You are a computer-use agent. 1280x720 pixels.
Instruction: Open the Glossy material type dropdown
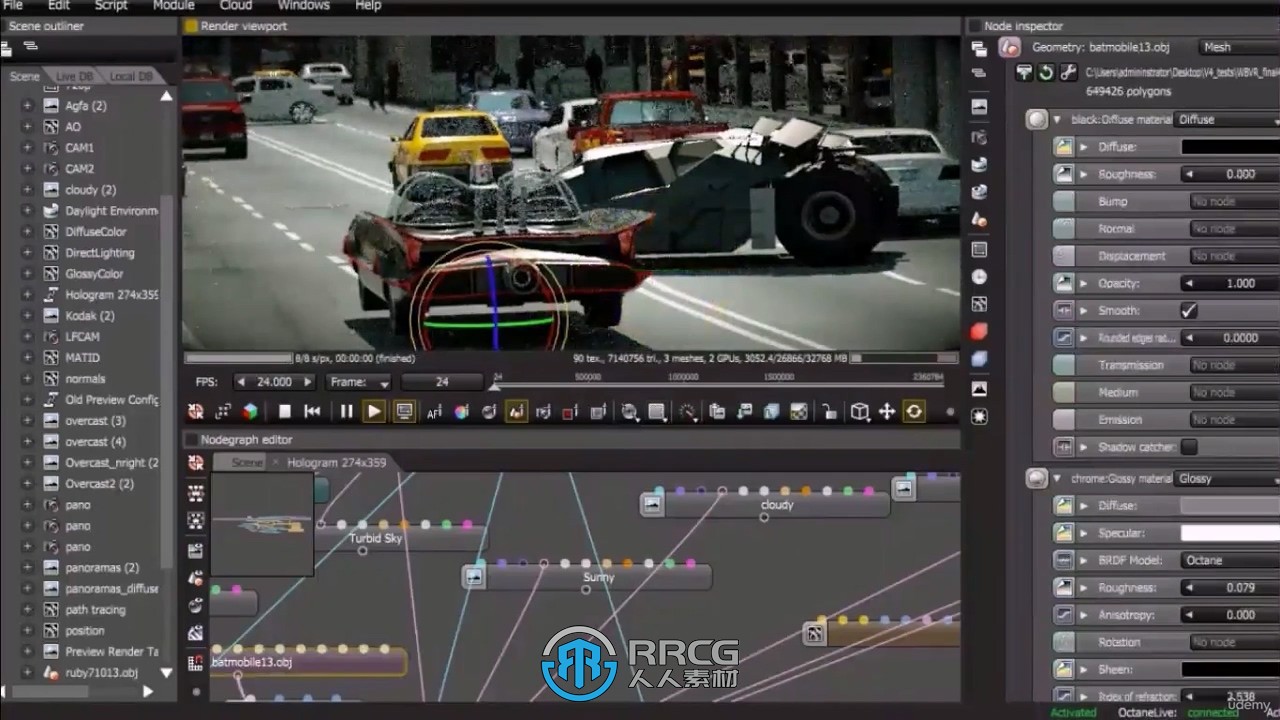pyautogui.click(x=1226, y=478)
